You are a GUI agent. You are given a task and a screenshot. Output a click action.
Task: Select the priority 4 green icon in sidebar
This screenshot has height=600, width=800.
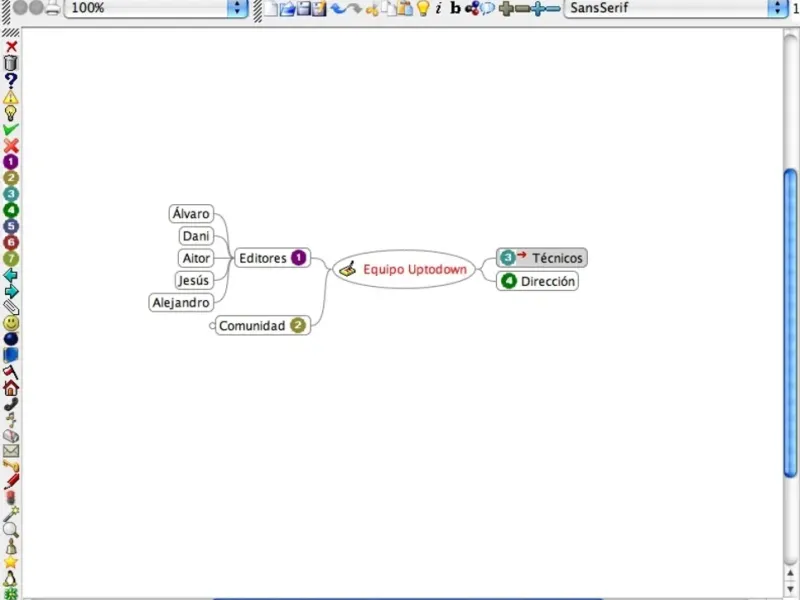(11, 210)
